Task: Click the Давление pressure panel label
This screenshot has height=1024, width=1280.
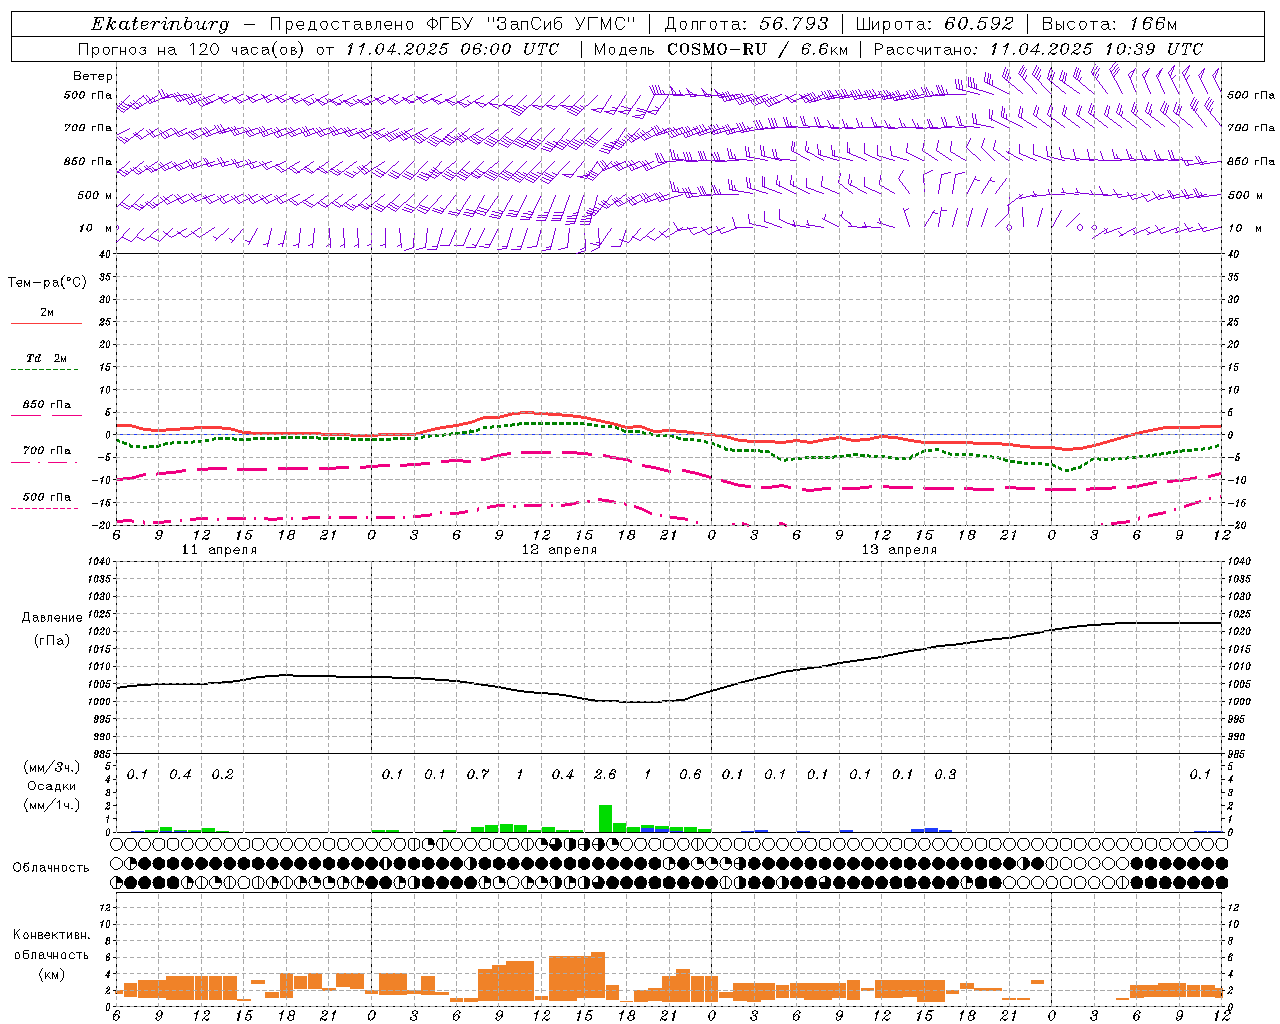Action: pyautogui.click(x=52, y=618)
